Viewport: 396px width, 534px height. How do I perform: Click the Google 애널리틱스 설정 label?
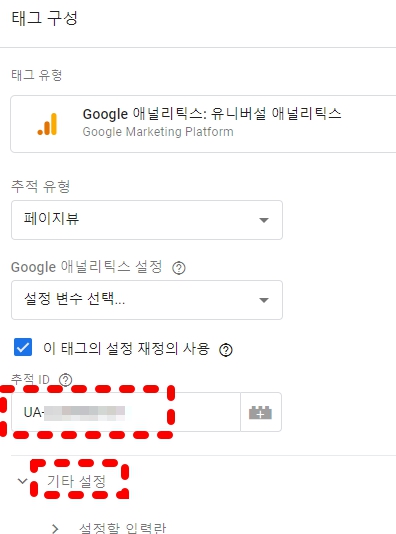(86, 267)
